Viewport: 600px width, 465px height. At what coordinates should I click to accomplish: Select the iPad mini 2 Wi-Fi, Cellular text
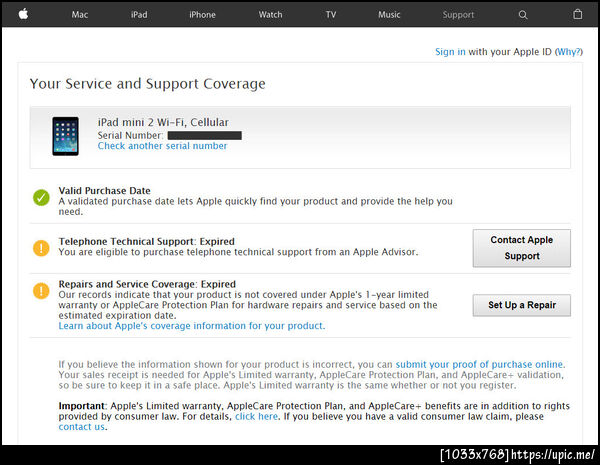(163, 122)
